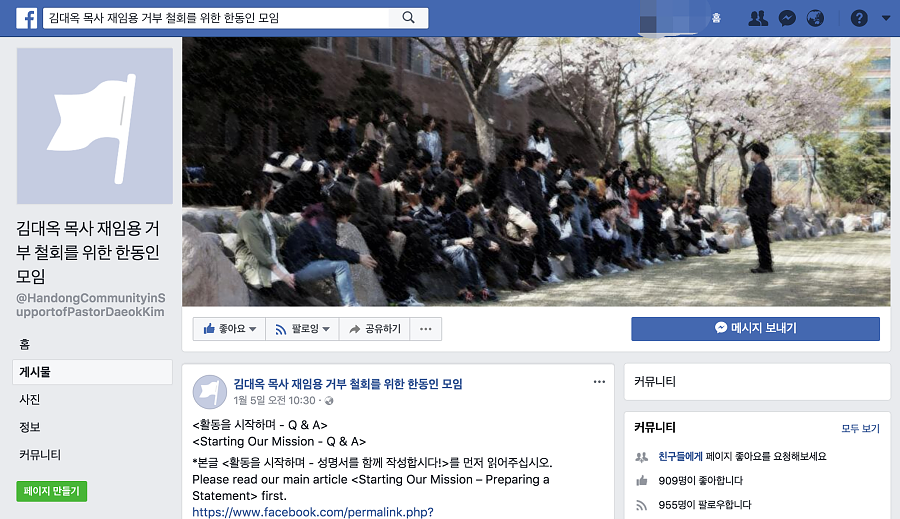900x519 pixels.
Task: Open the 모두 보기 community link
Action: click(x=860, y=428)
